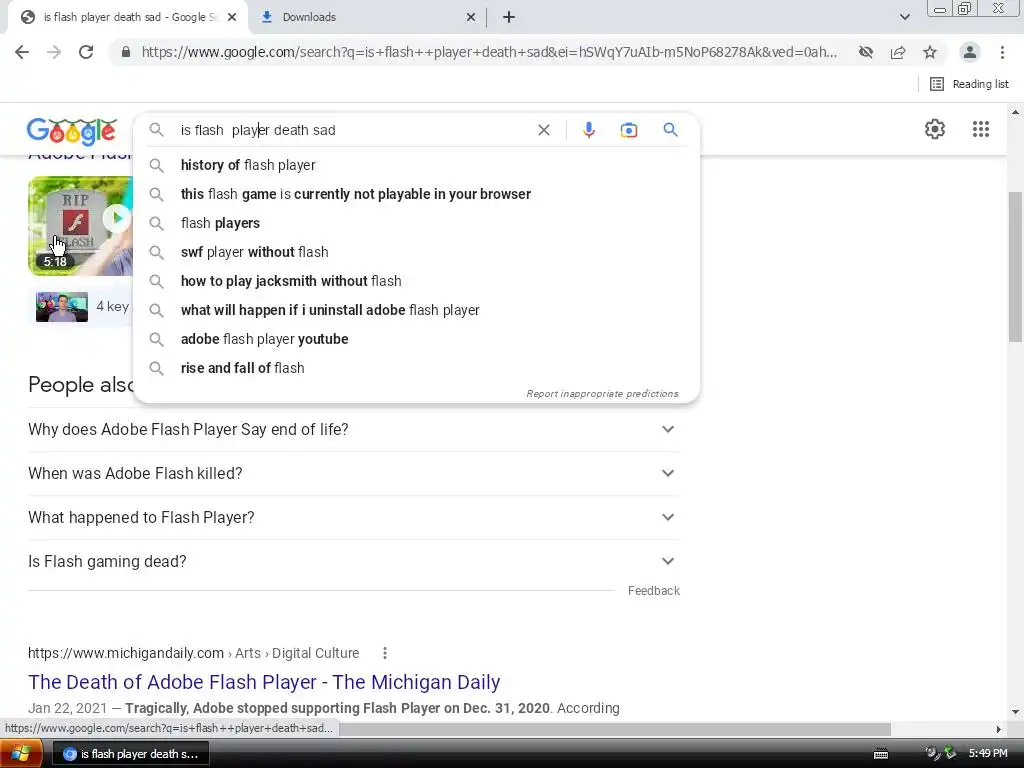The image size is (1024, 768).
Task: Start voice search with microphone
Action: pyautogui.click(x=588, y=130)
